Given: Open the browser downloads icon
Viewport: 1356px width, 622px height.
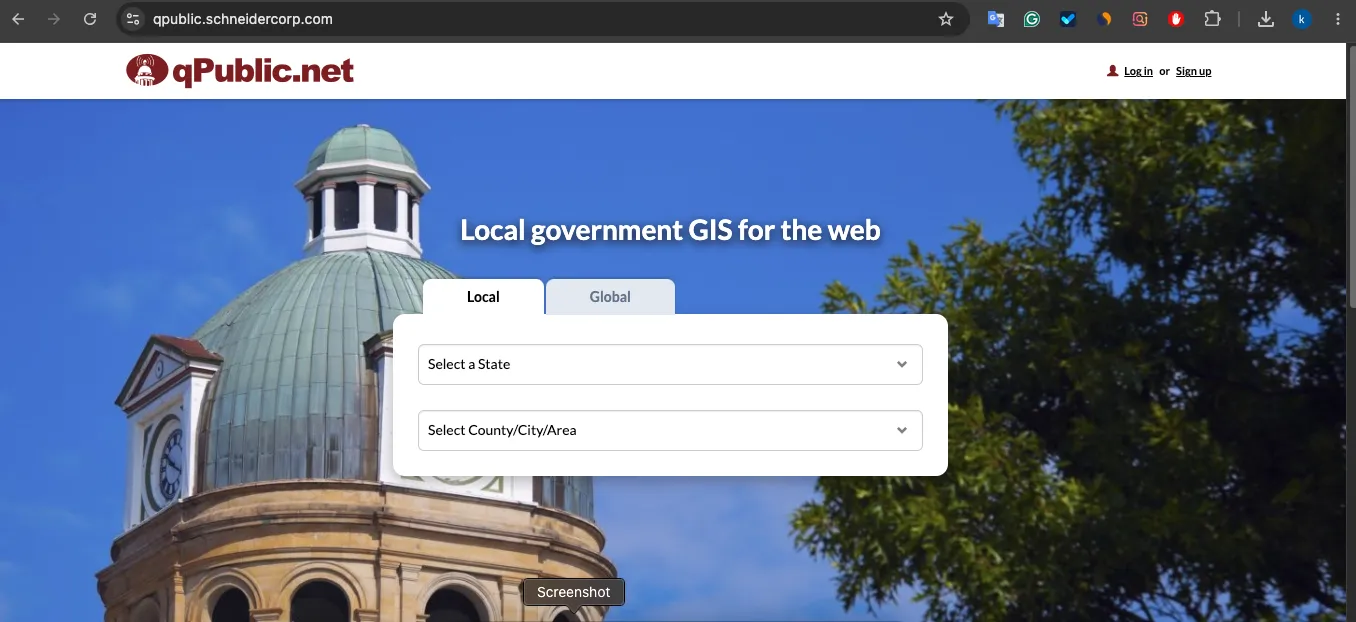Looking at the screenshot, I should pos(1266,19).
